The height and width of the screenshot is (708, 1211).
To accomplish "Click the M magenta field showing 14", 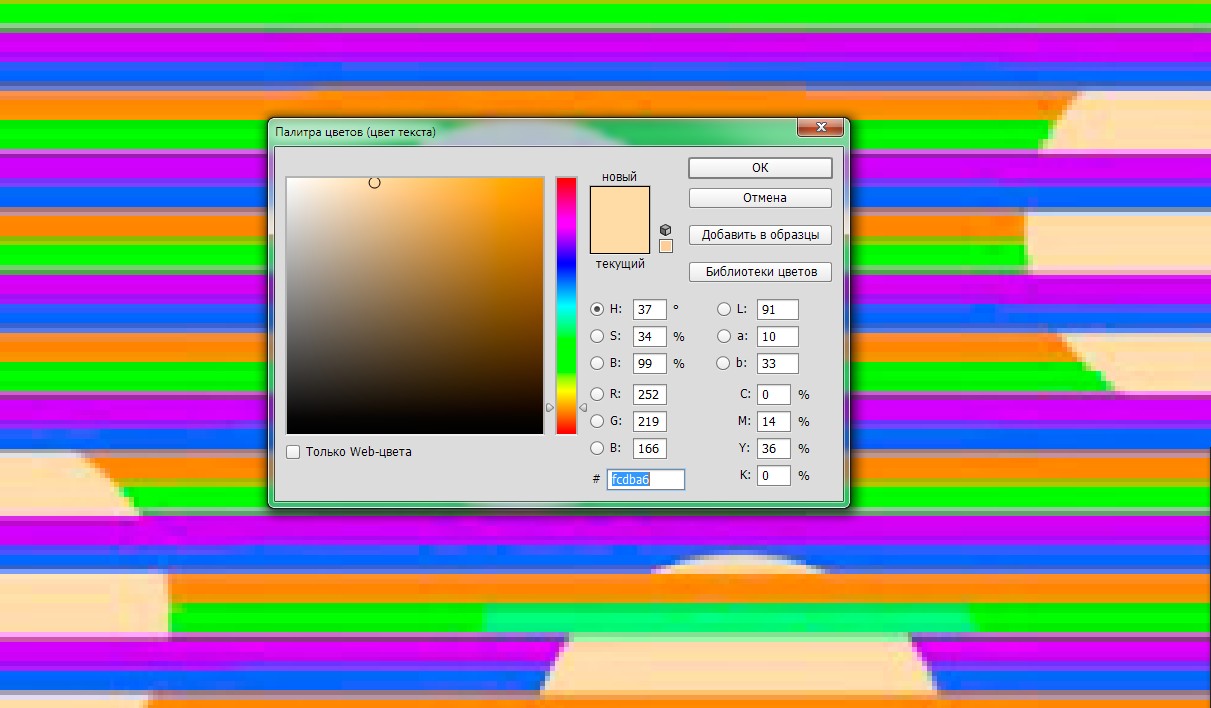I will click(774, 421).
